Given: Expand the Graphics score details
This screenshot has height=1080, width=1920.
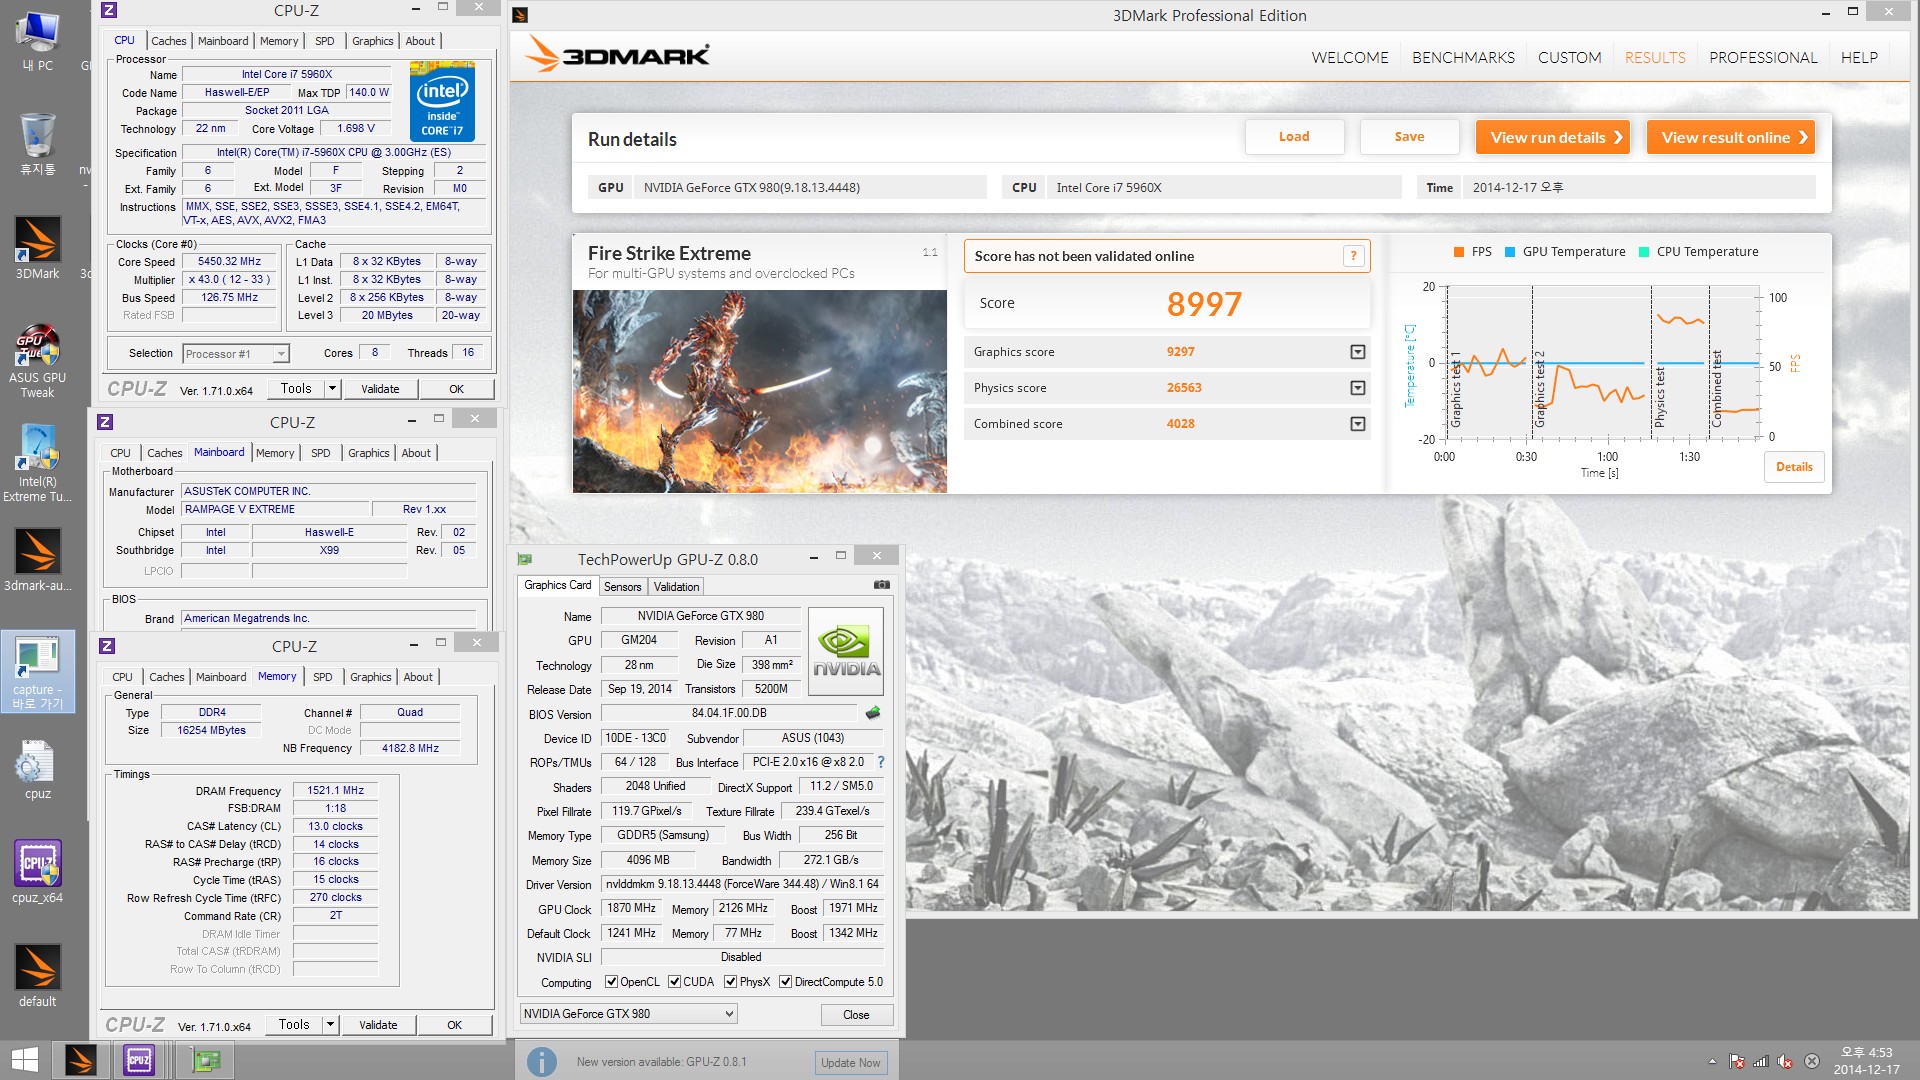Looking at the screenshot, I should coord(1357,352).
